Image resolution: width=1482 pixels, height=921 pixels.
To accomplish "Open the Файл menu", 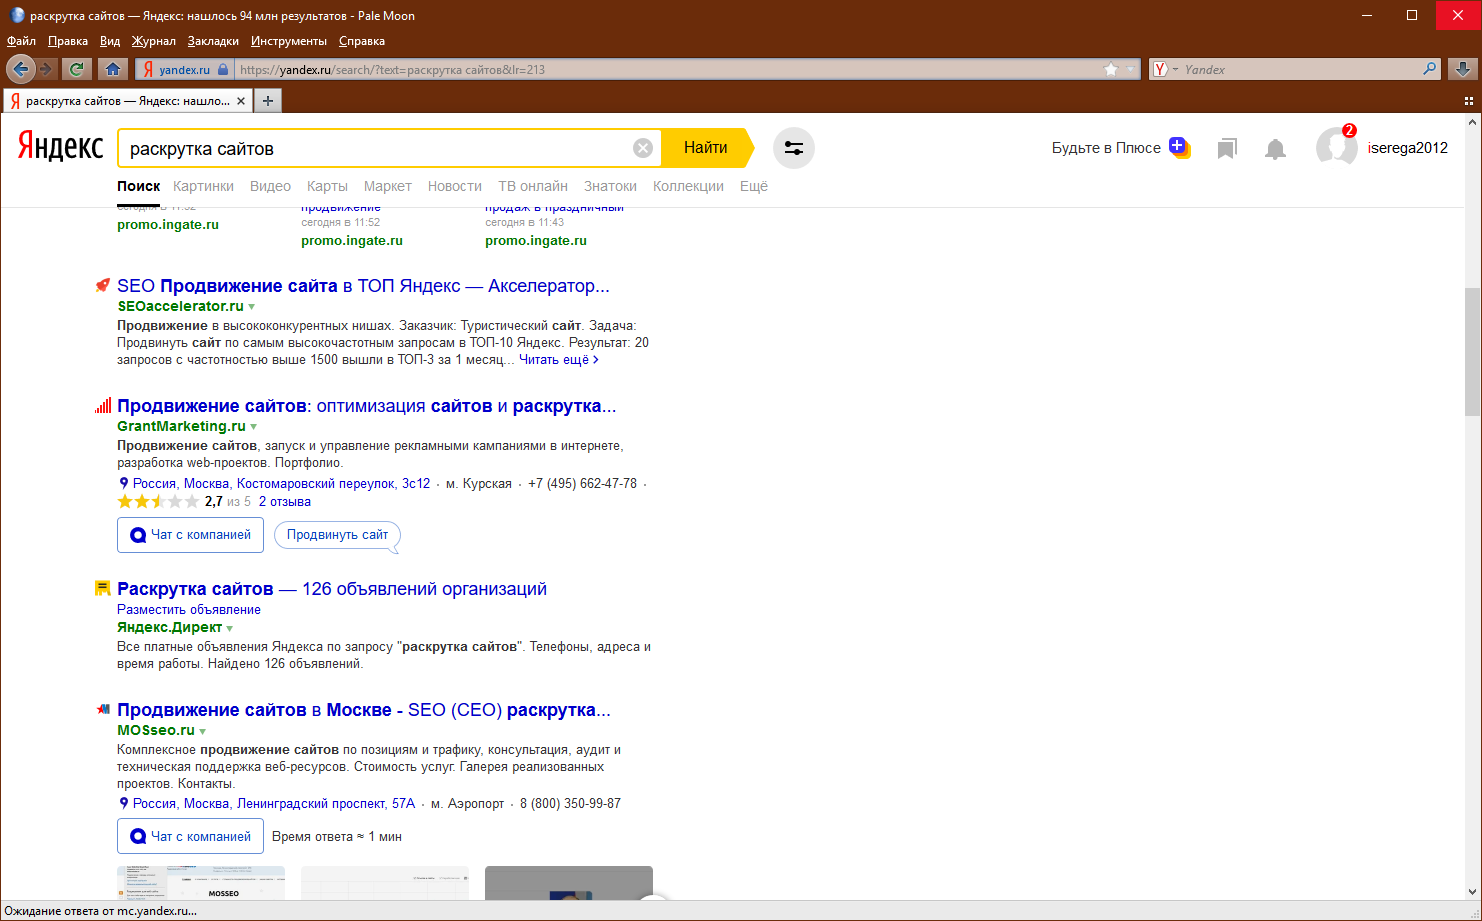I will pos(21,41).
